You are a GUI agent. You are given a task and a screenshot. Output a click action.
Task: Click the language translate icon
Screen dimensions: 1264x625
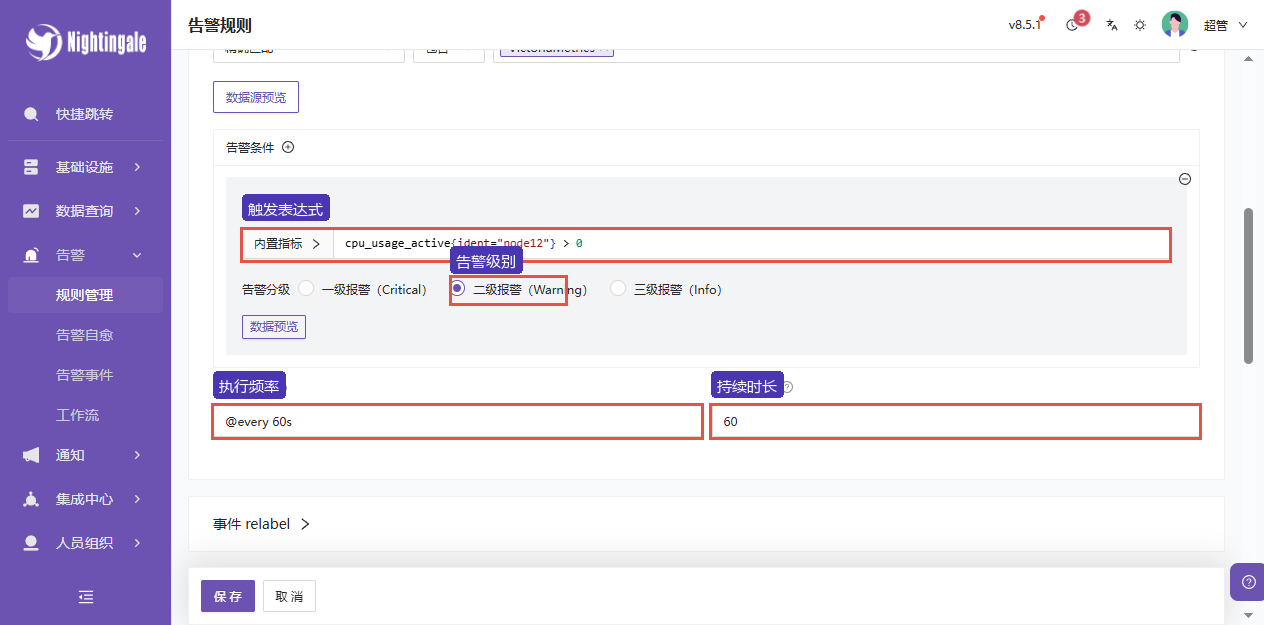pos(1111,25)
